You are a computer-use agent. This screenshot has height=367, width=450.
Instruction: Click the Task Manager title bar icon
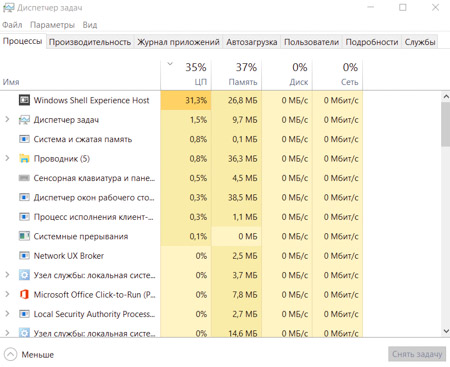(8, 7)
